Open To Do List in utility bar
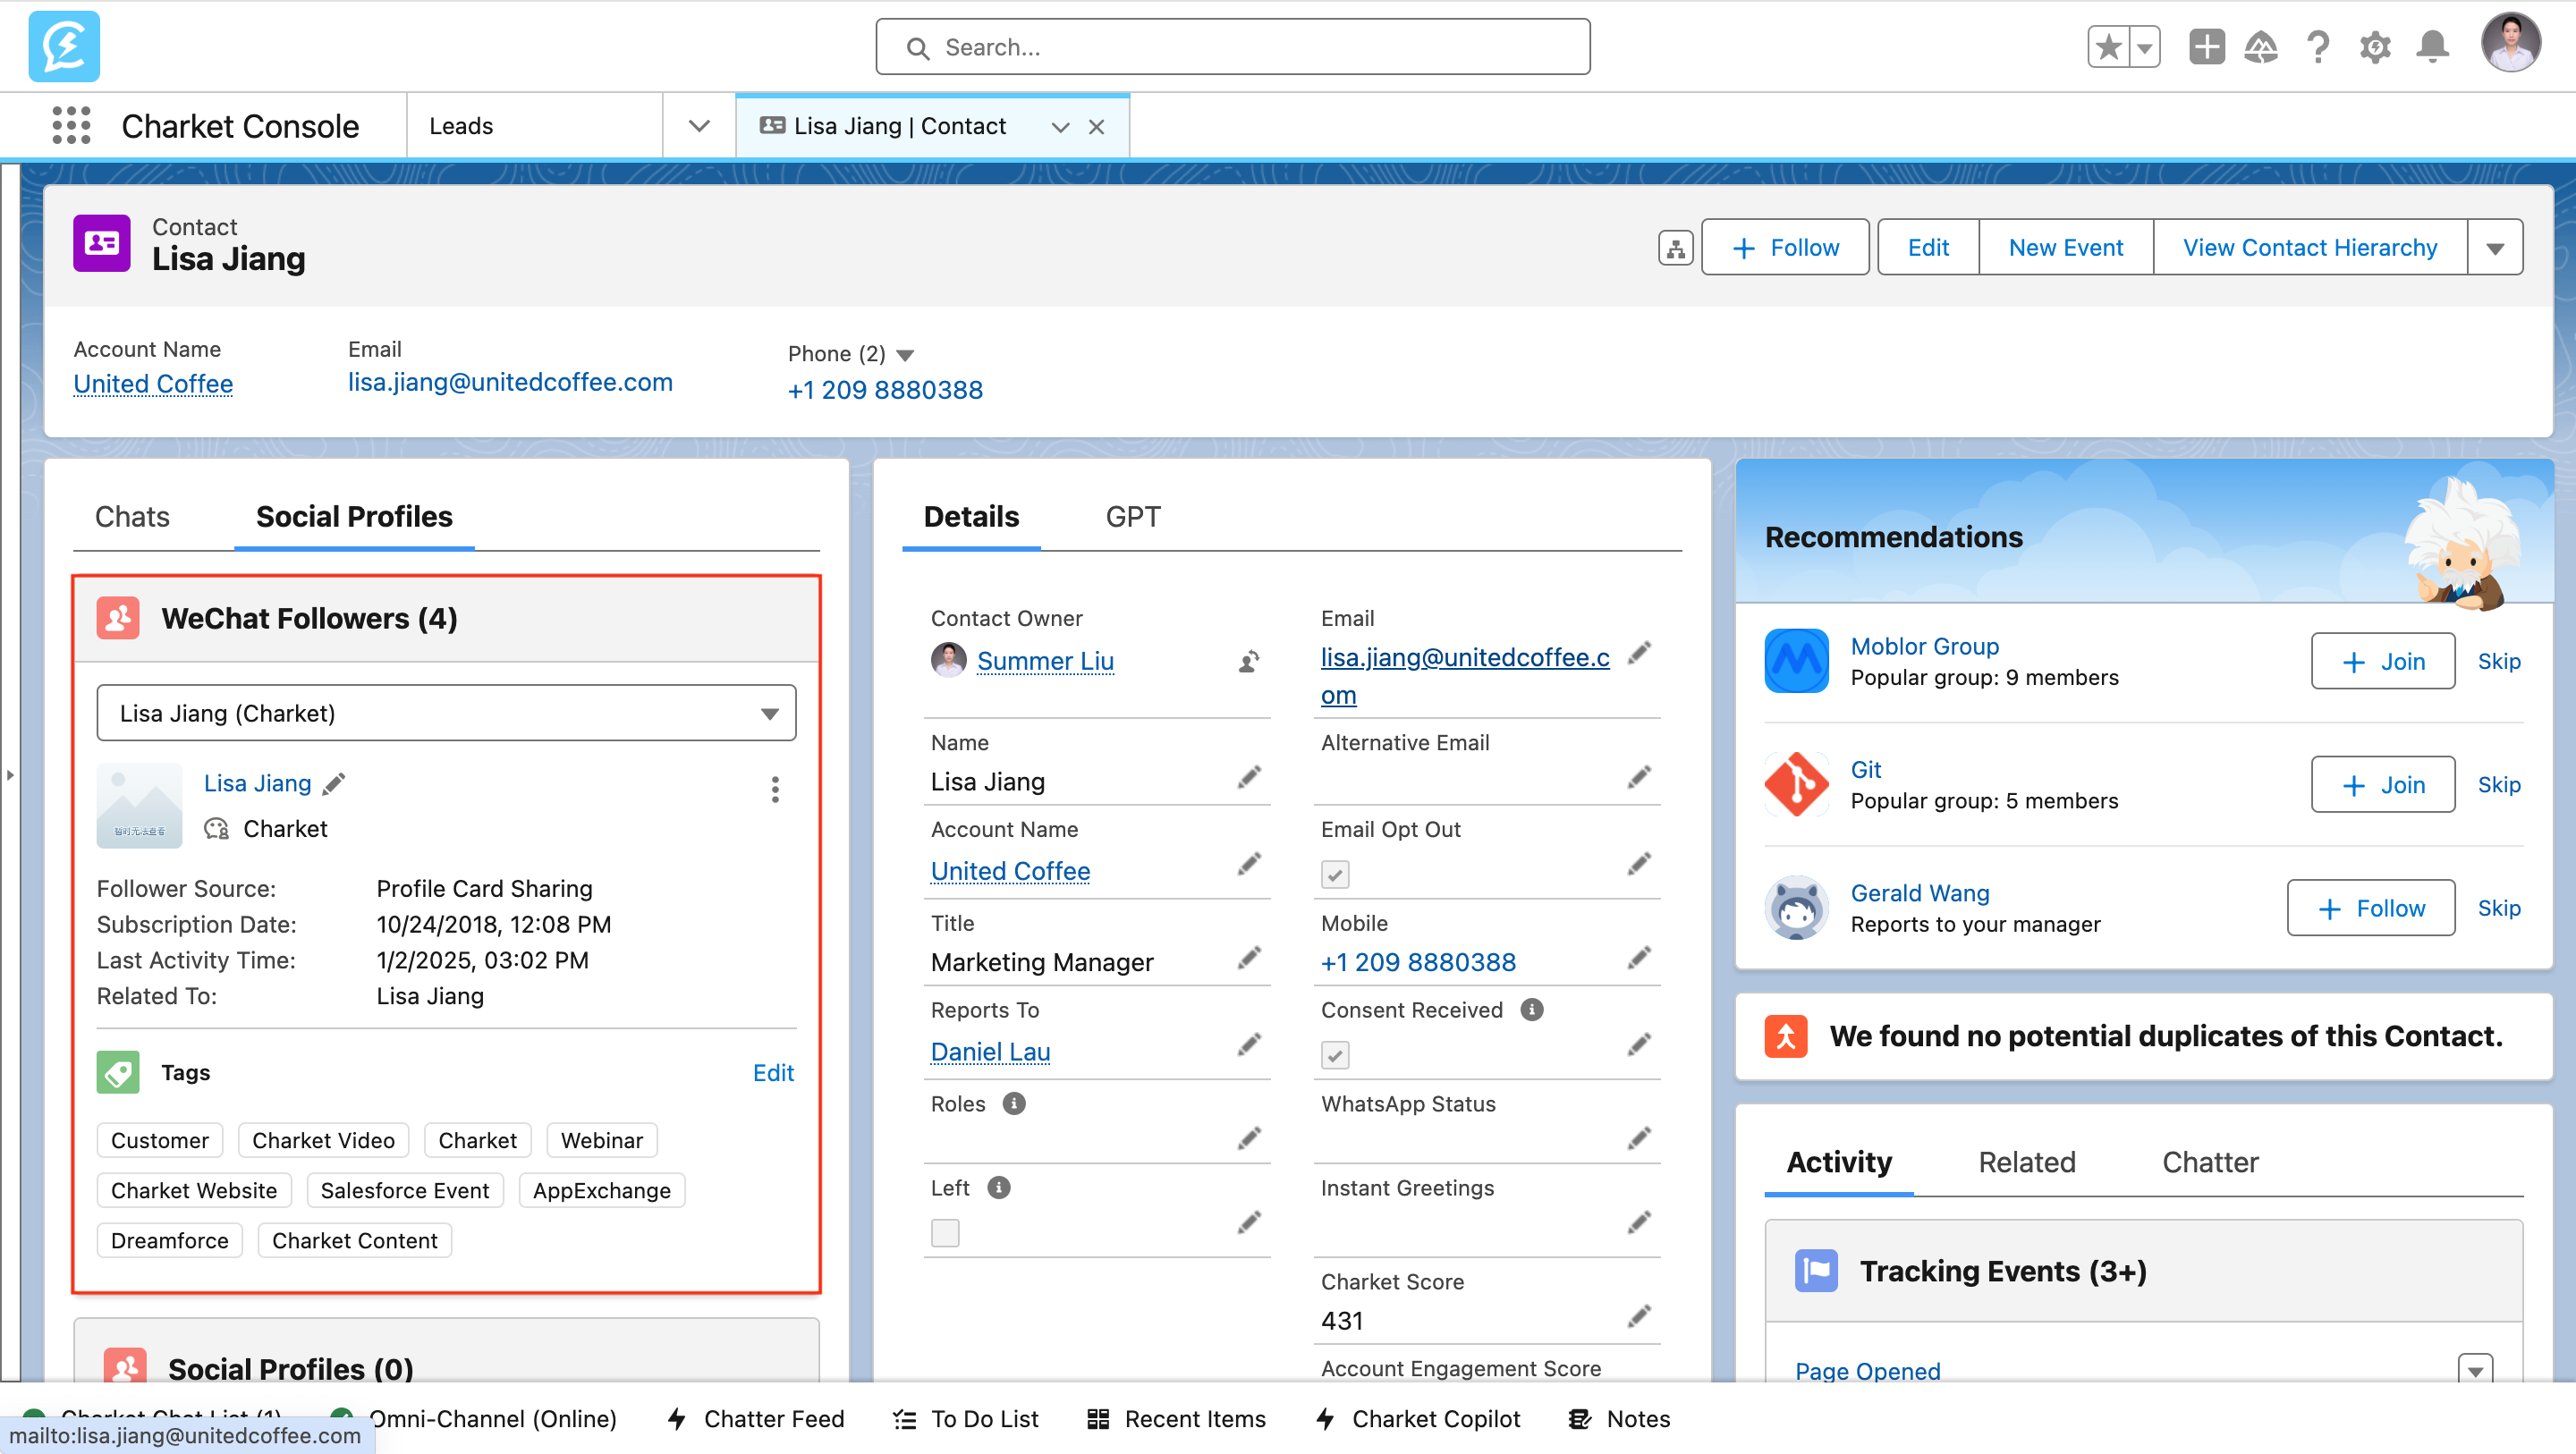This screenshot has width=2576, height=1454. pyautogui.click(x=966, y=1419)
